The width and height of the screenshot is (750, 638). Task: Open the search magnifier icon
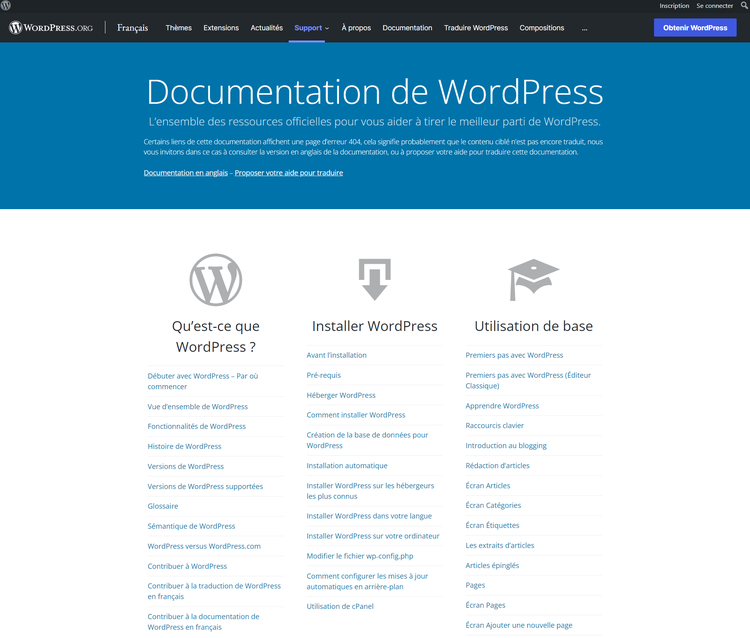pyautogui.click(x=744, y=5)
